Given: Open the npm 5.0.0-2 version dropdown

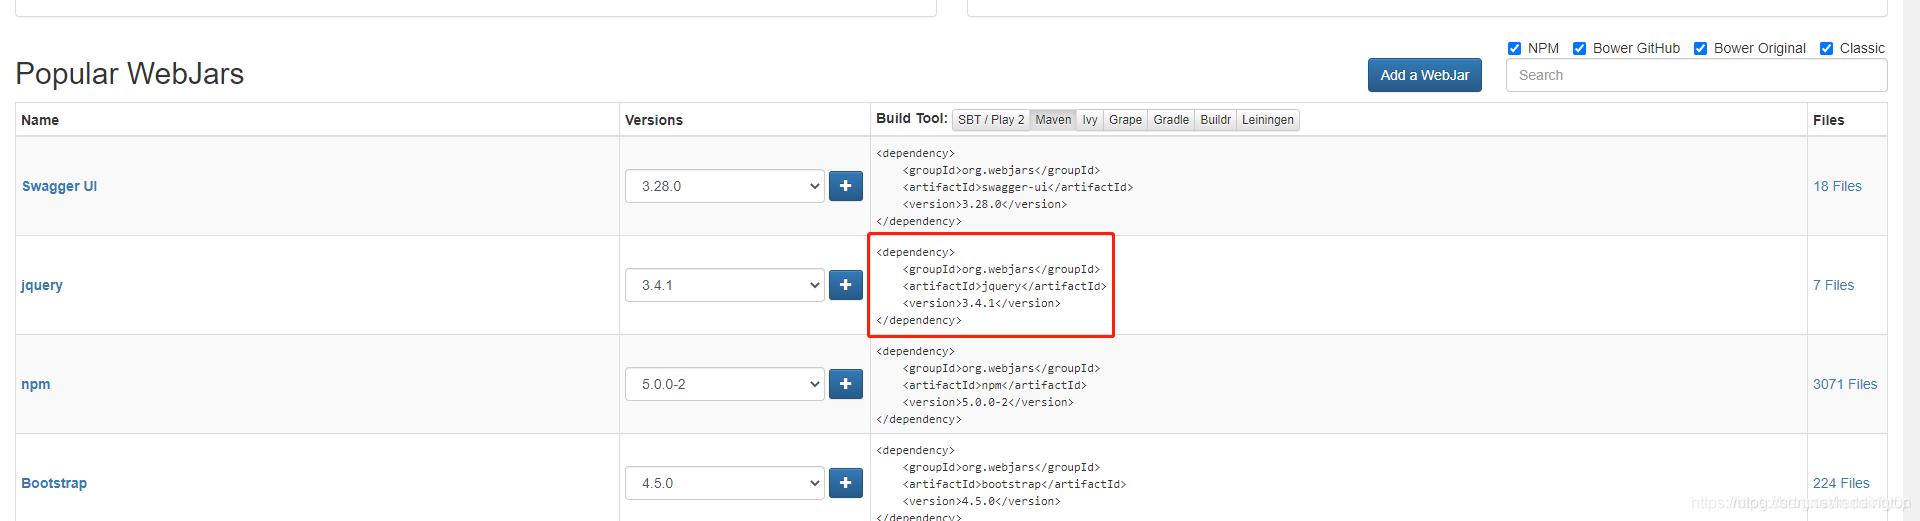Looking at the screenshot, I should 725,384.
